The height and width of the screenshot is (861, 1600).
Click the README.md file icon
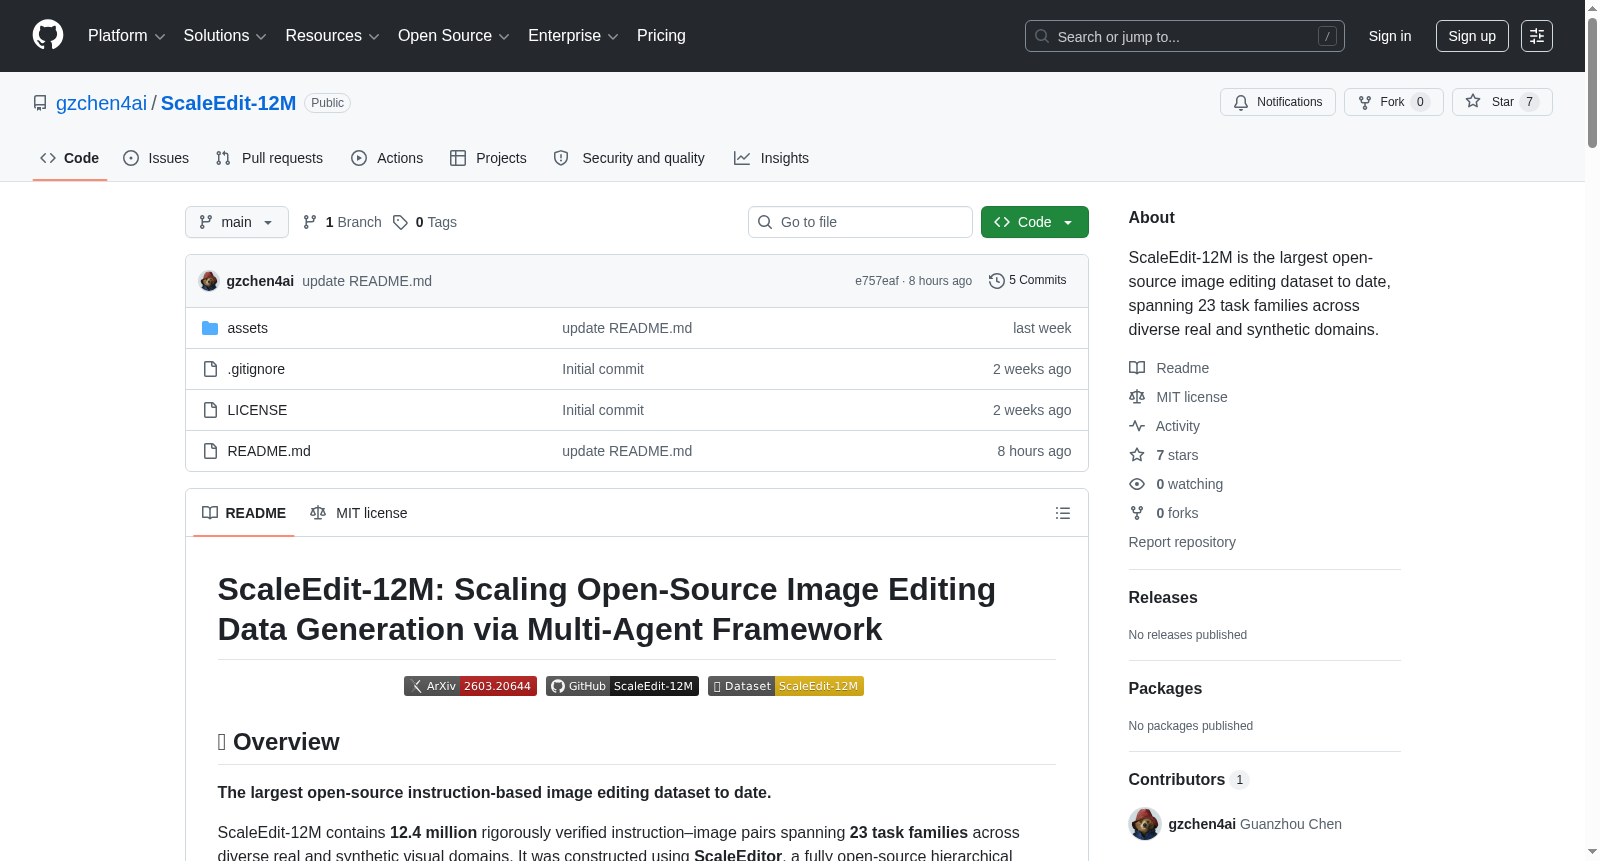click(210, 451)
